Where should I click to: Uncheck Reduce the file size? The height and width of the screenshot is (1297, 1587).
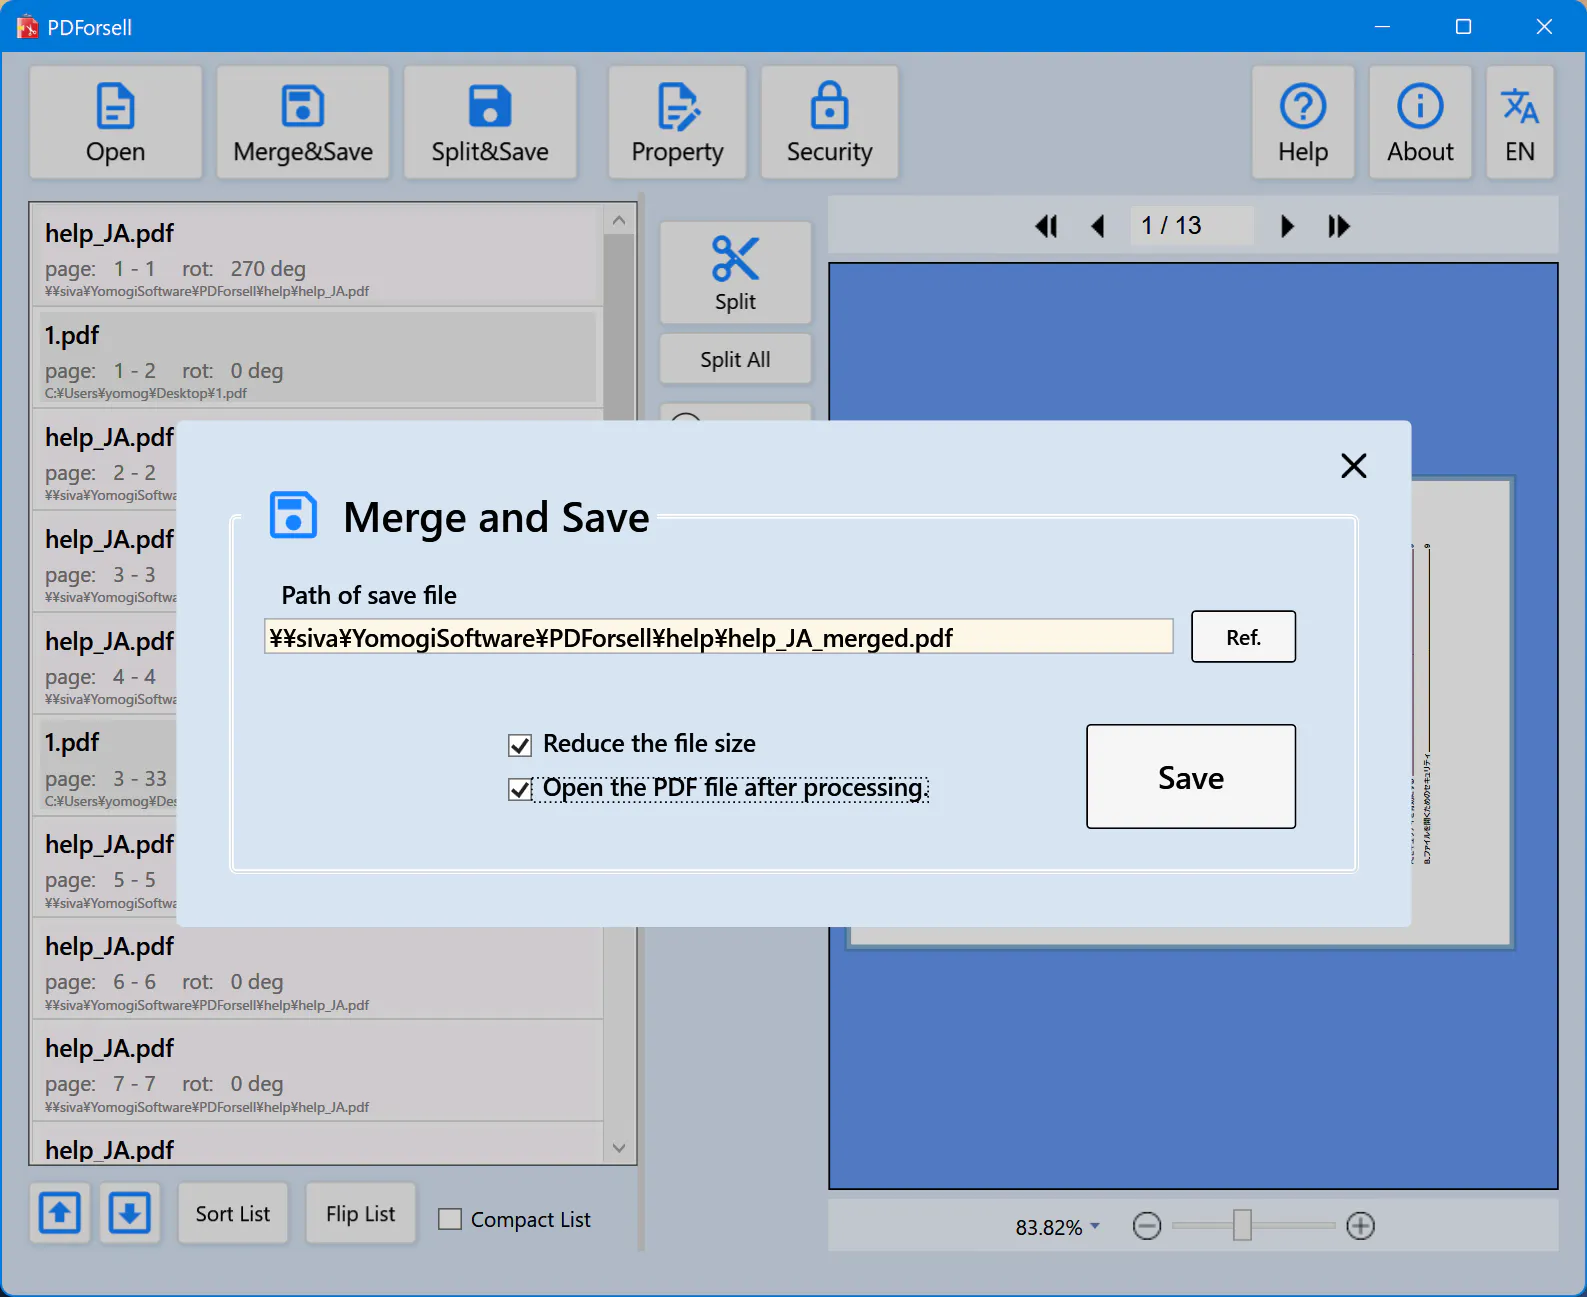(x=520, y=745)
